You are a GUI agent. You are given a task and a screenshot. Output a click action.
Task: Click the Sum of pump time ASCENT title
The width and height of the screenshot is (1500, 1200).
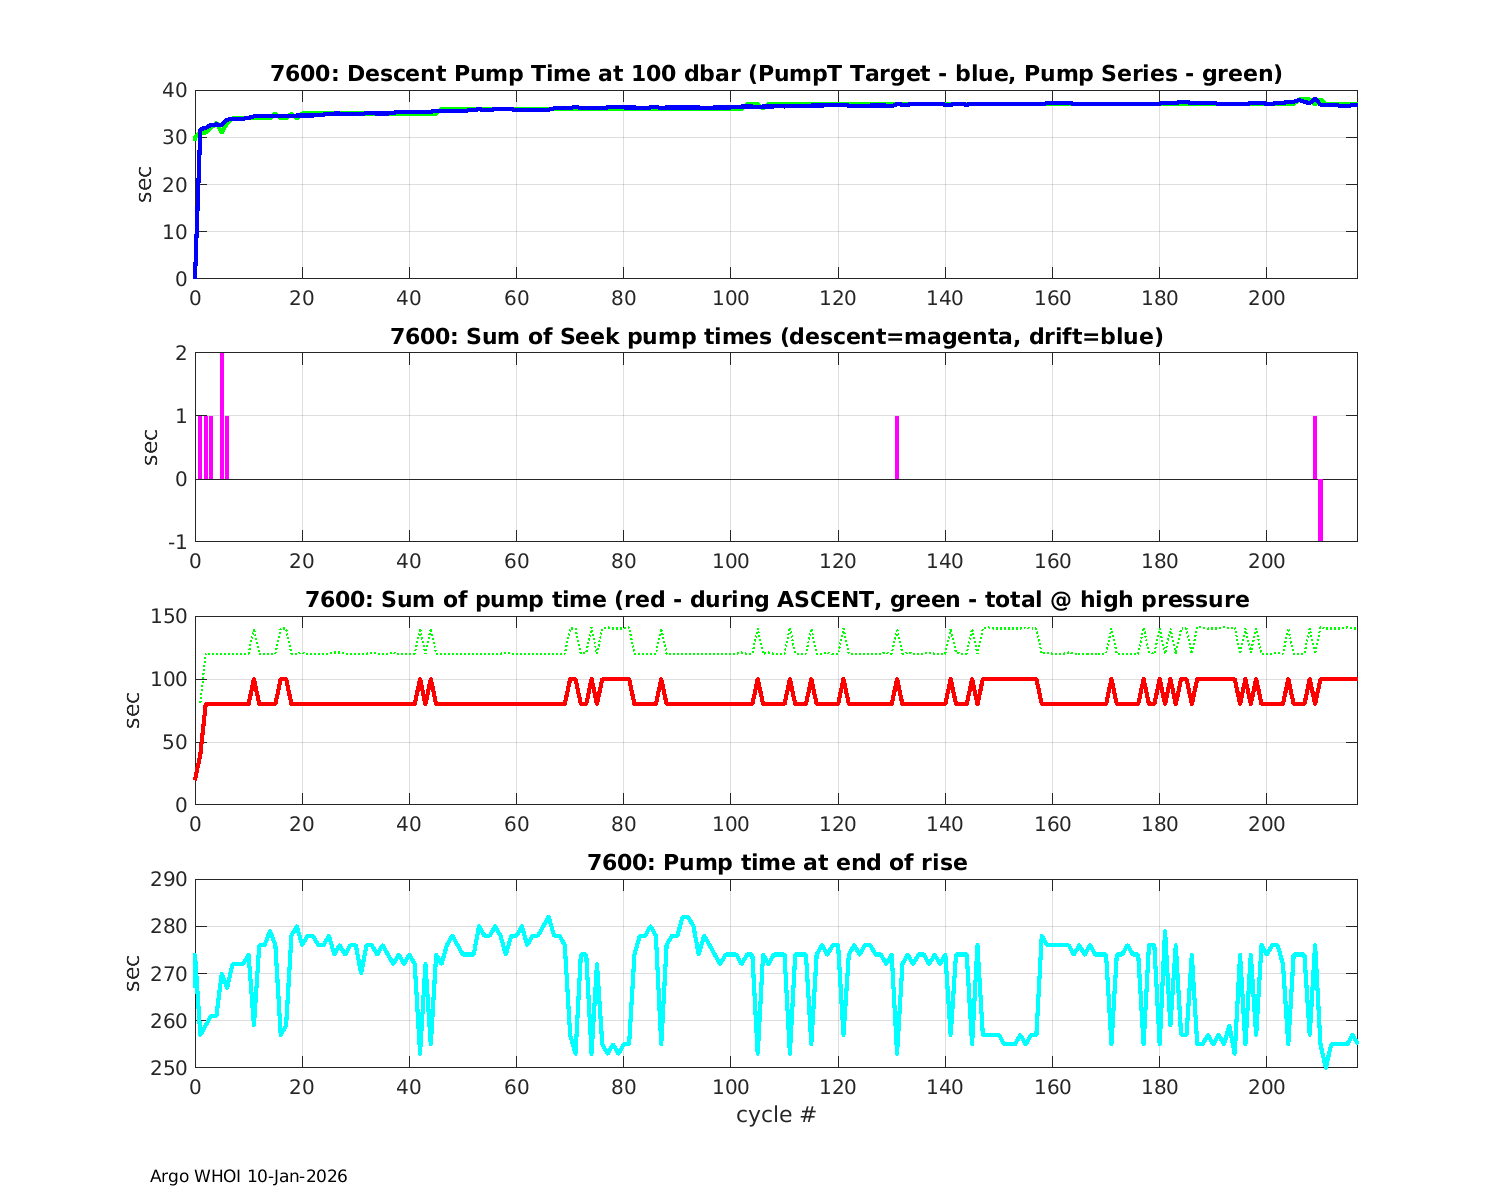(x=776, y=600)
